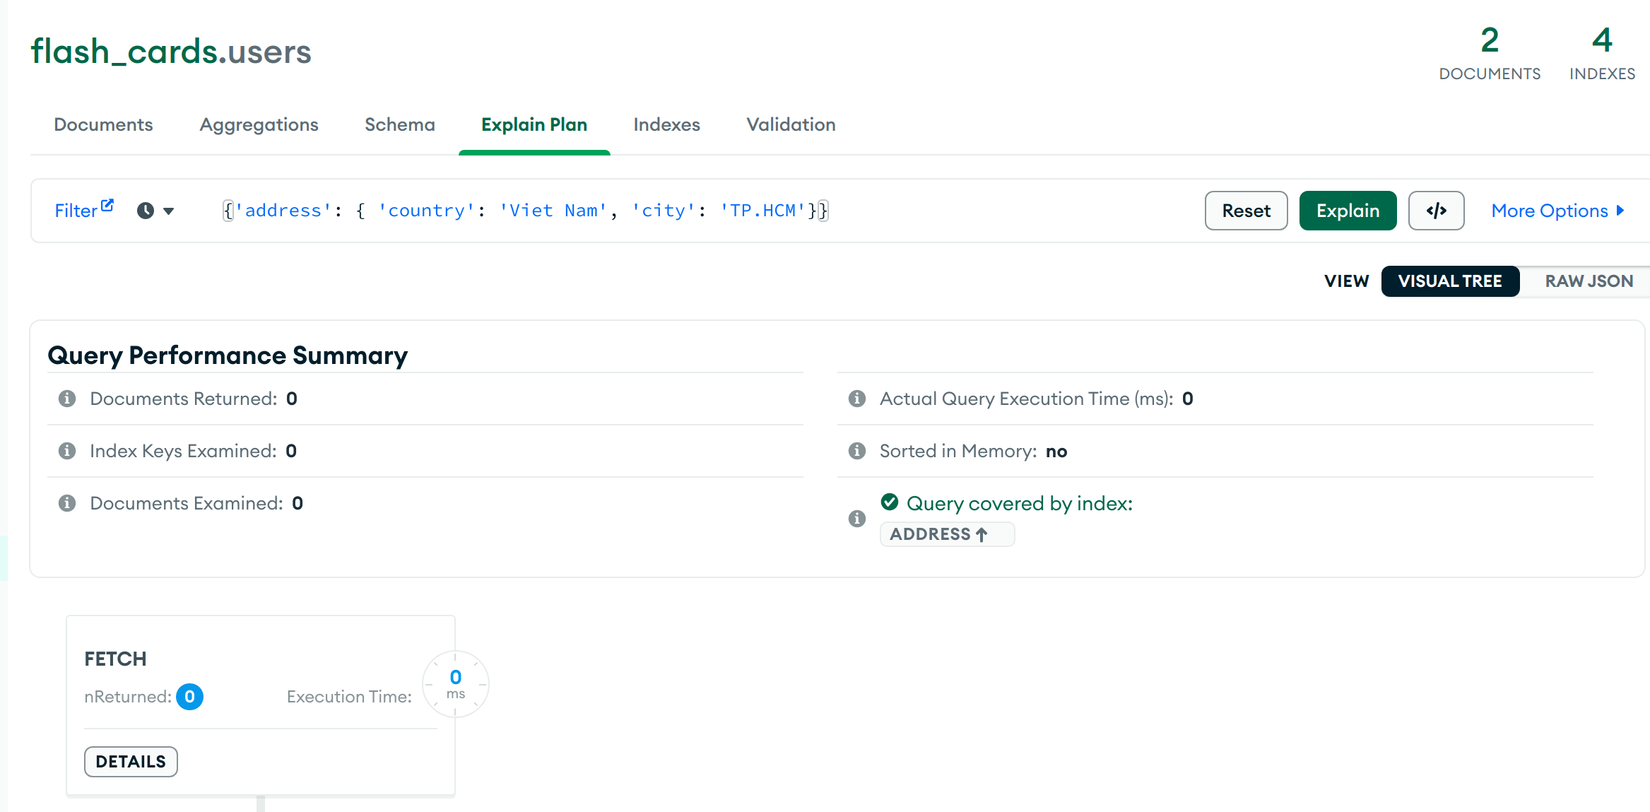
Task: Click the external link icon beside Filter
Action: click(x=108, y=205)
